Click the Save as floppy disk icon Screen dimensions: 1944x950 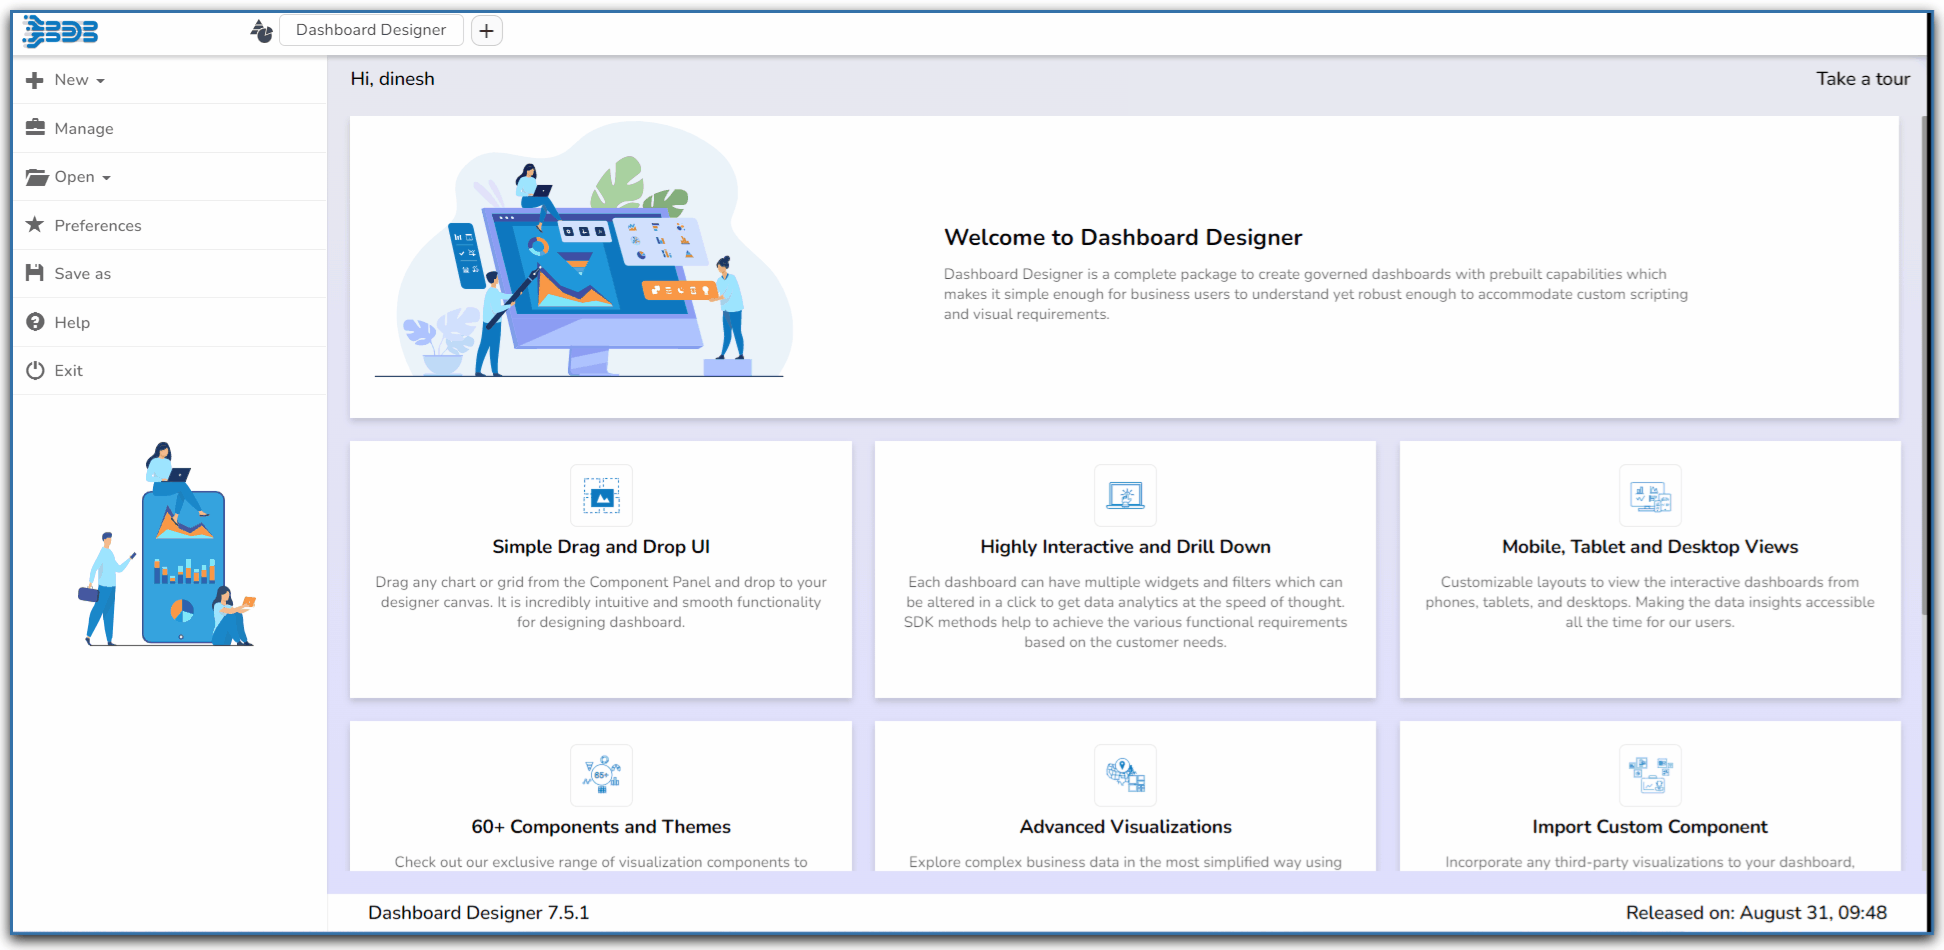[x=35, y=273]
